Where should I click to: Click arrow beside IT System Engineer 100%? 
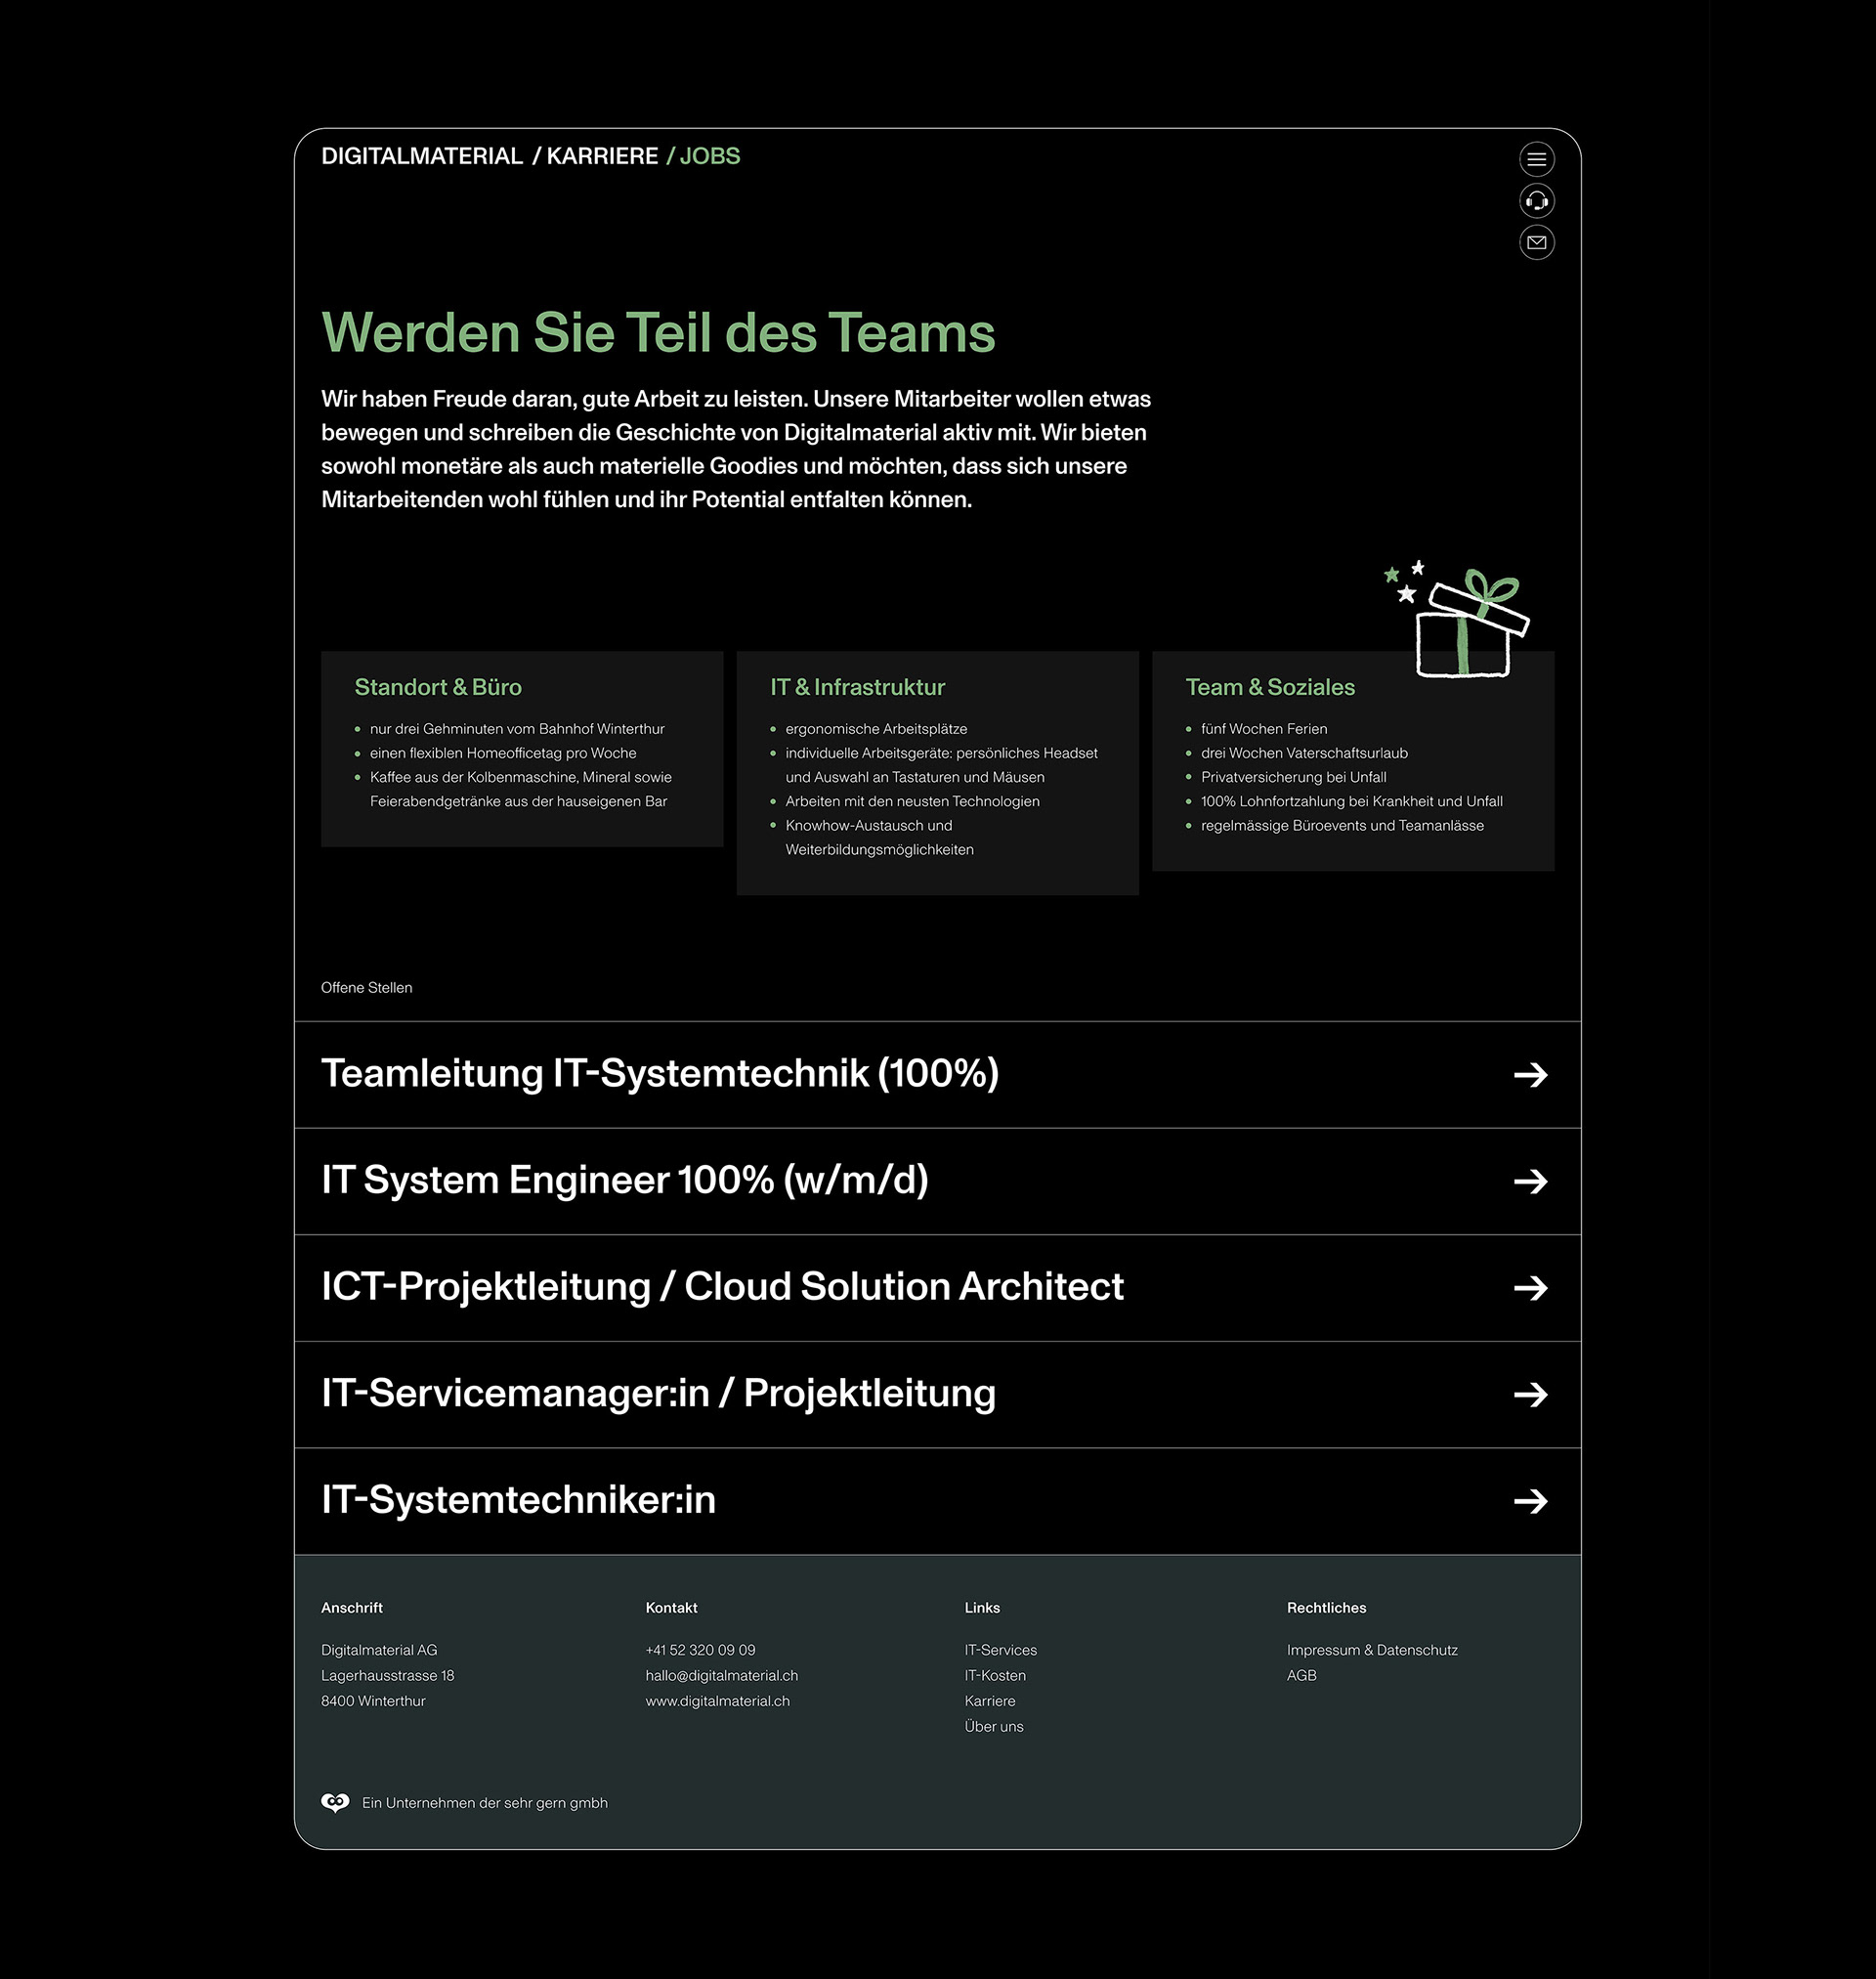1530,1182
